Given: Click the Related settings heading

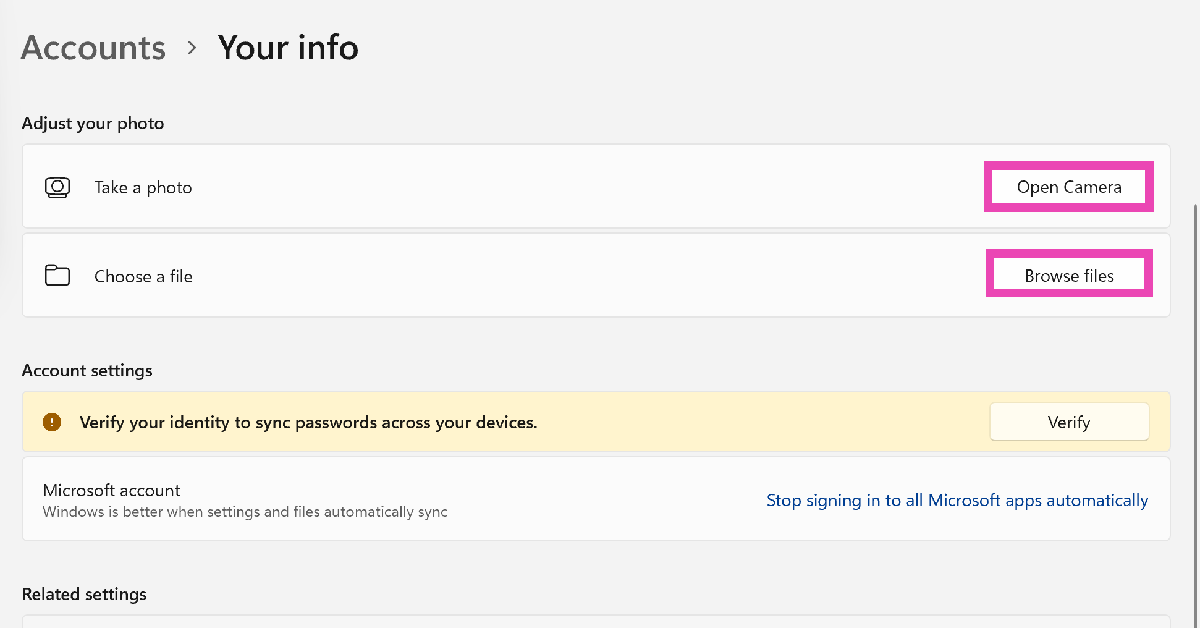Looking at the screenshot, I should 84,594.
